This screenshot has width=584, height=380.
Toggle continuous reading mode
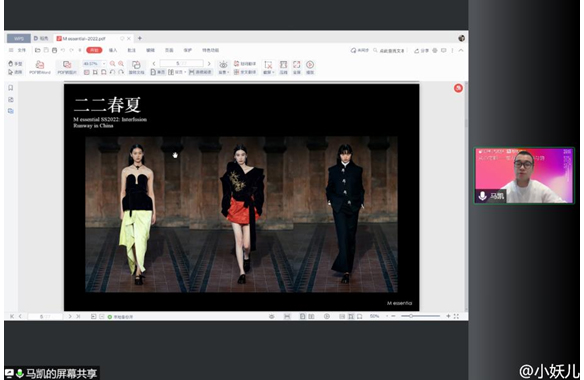pos(200,72)
